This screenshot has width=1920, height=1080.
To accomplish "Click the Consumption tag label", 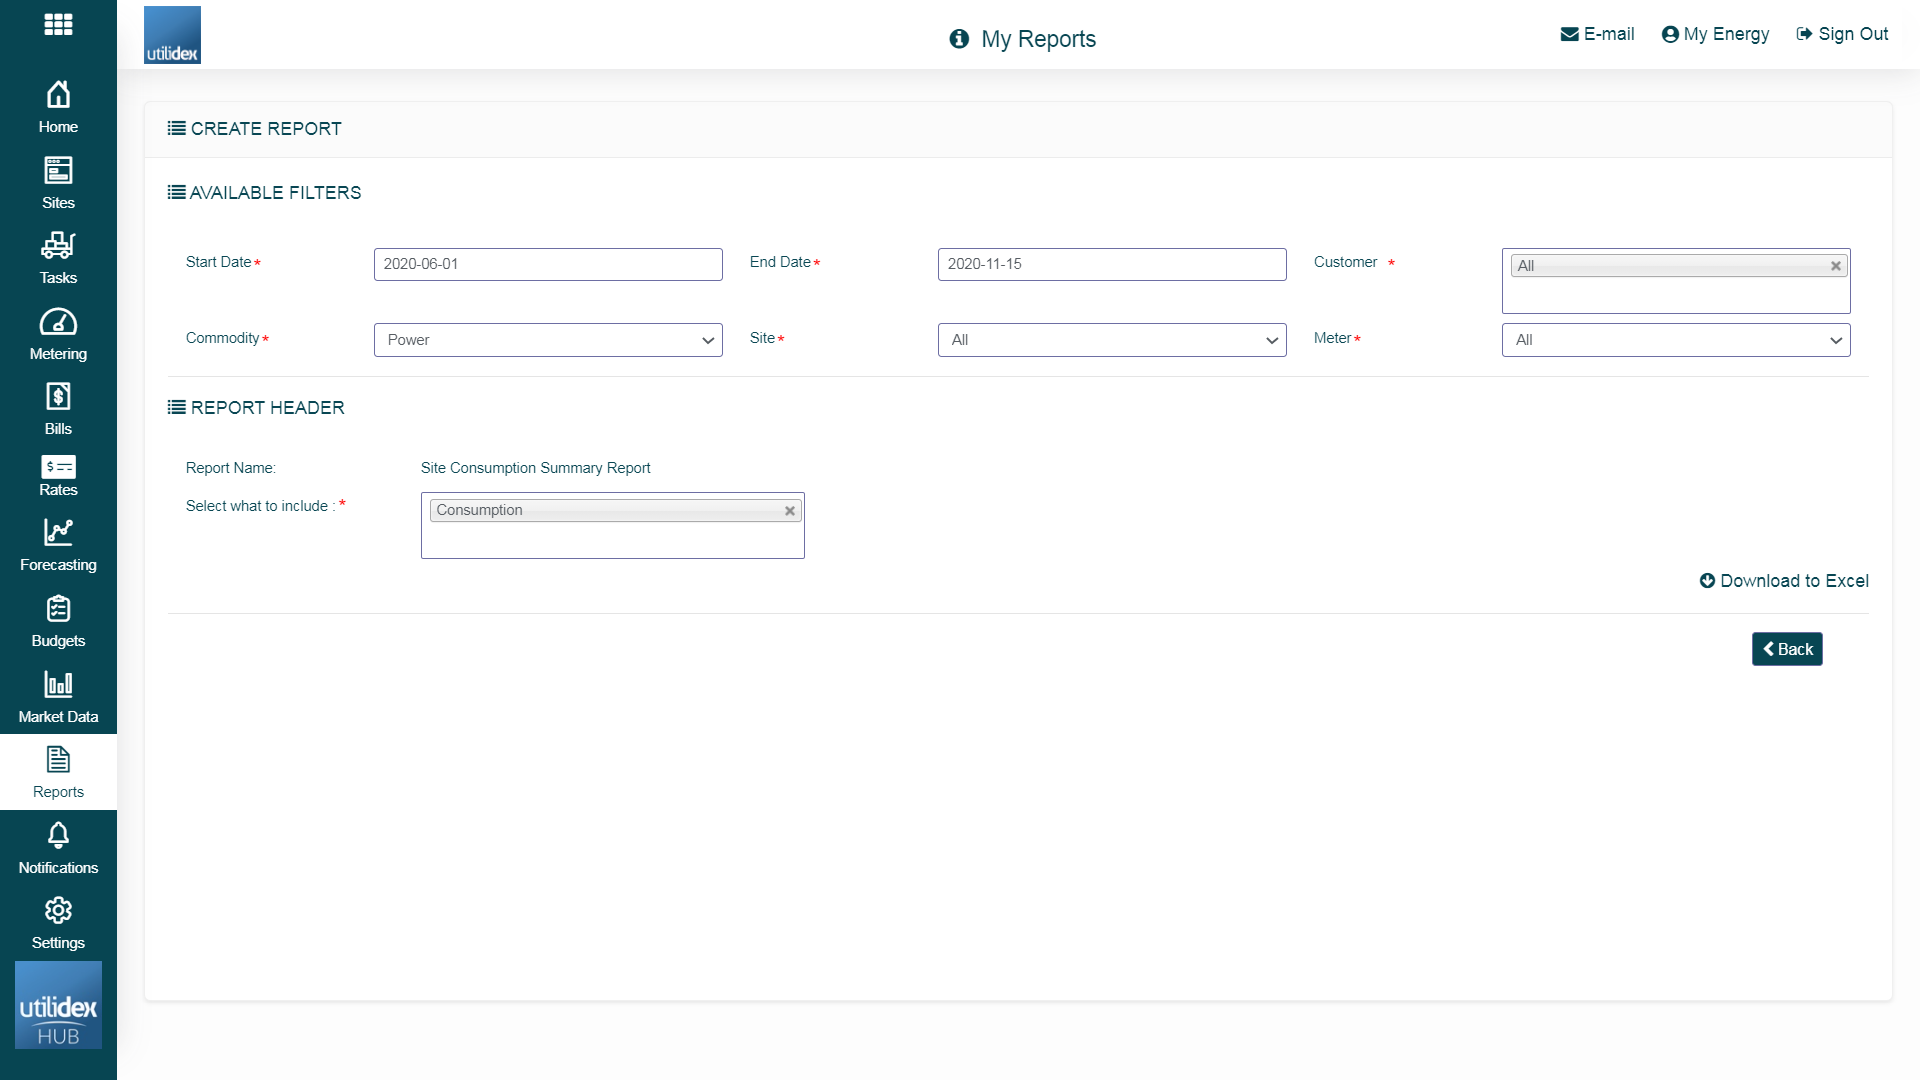I will tap(479, 510).
